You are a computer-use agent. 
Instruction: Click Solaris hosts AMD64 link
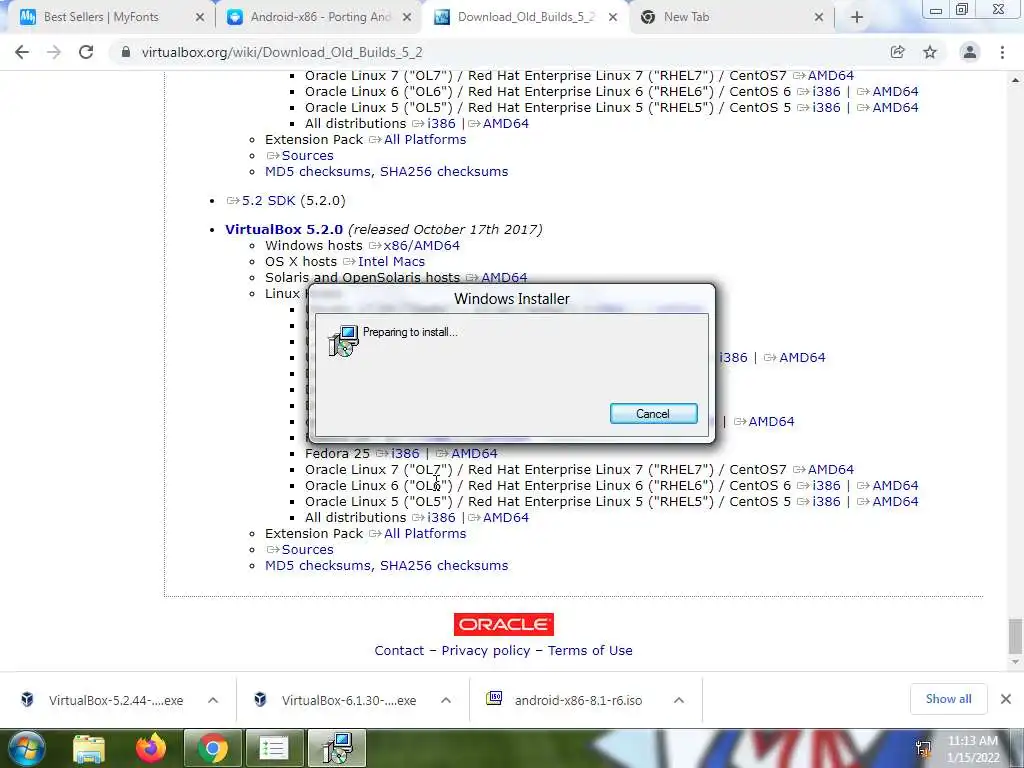[504, 278]
